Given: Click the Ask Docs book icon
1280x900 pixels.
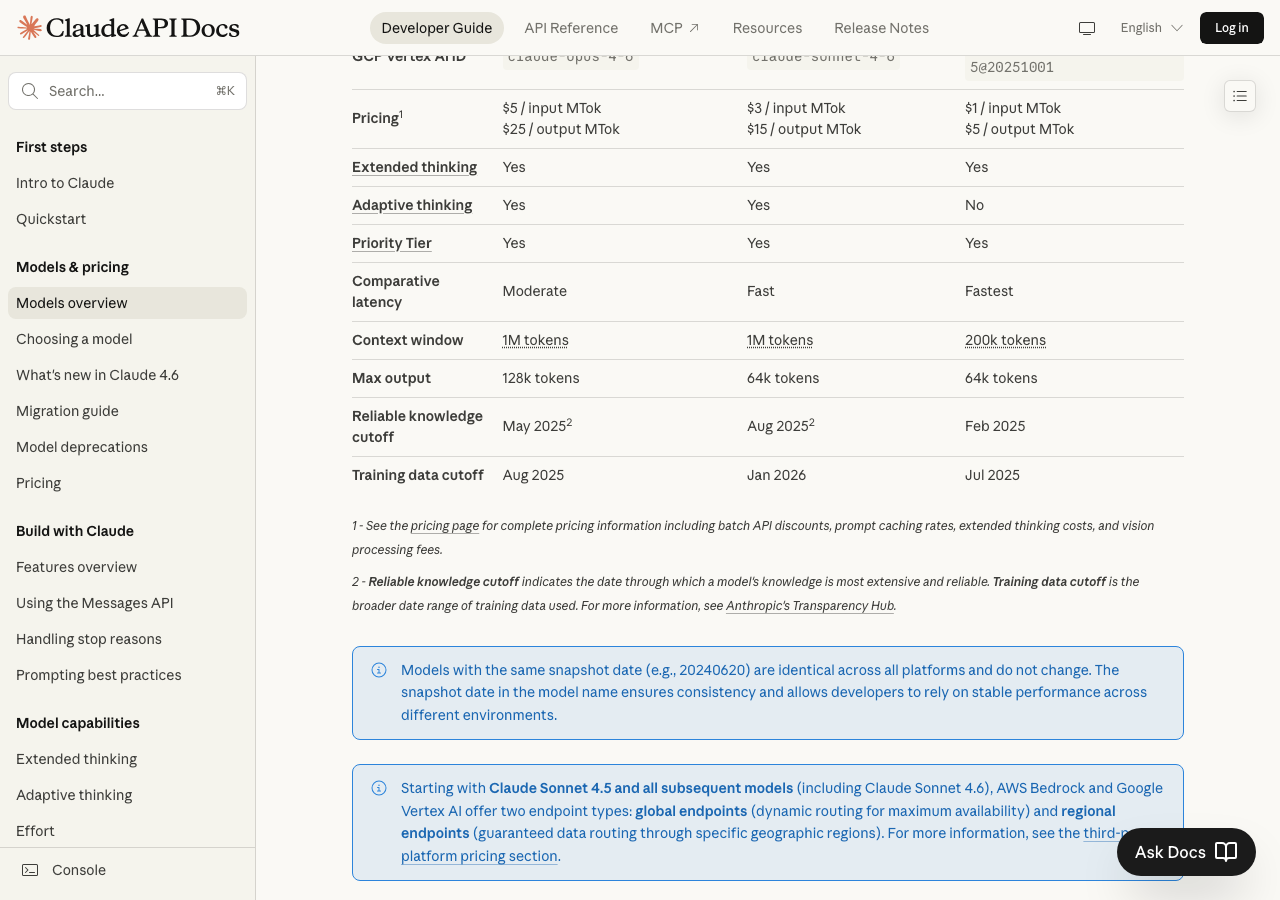Looking at the screenshot, I should 1226,852.
